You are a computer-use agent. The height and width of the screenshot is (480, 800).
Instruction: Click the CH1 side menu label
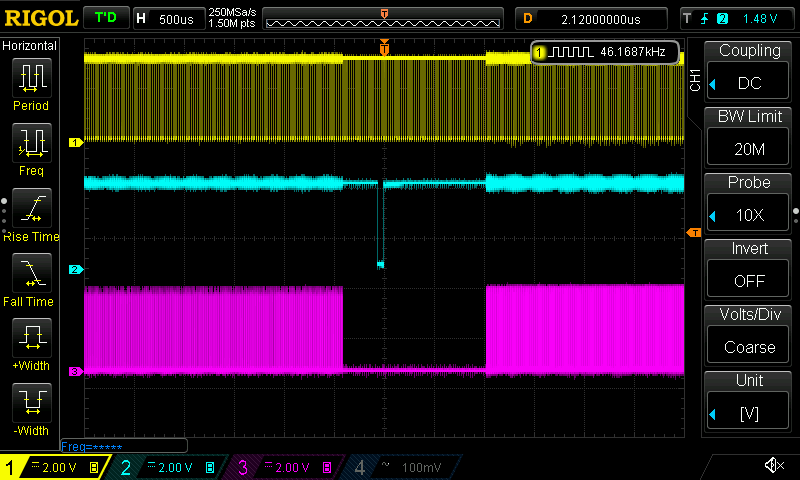(695, 80)
